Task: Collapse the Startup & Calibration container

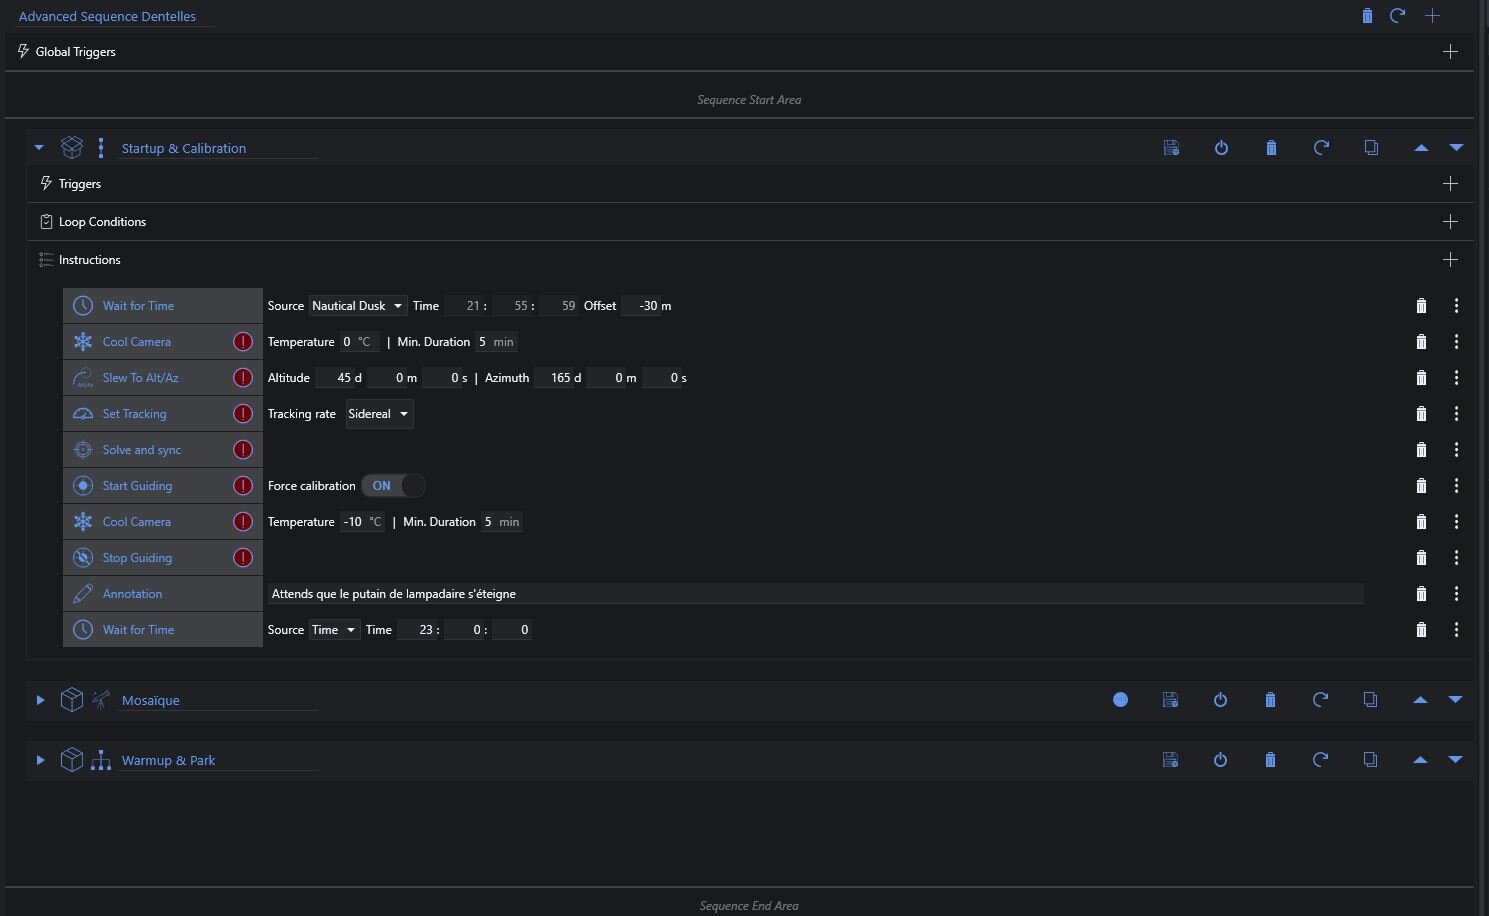Action: click(x=39, y=147)
